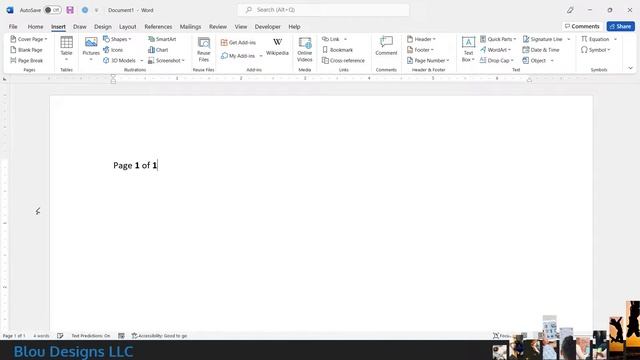Image resolution: width=640 pixels, height=360 pixels.
Task: Open the Pictures insert button
Action: pyautogui.click(x=91, y=49)
